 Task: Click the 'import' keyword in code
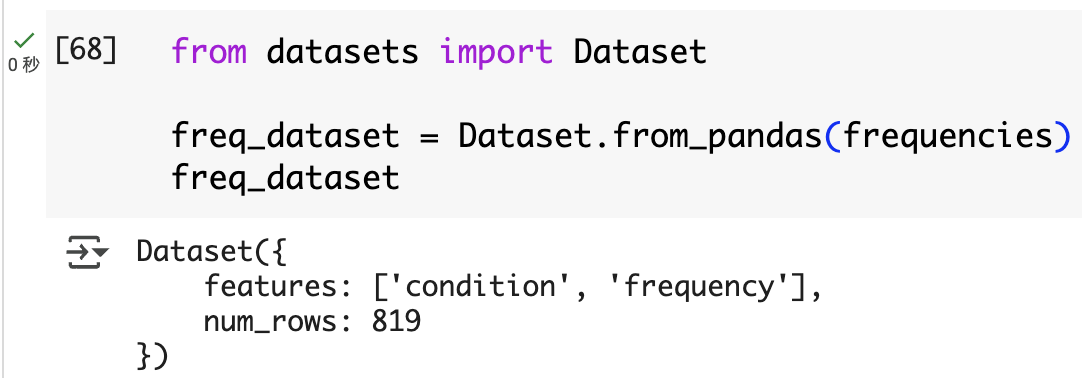(x=496, y=53)
